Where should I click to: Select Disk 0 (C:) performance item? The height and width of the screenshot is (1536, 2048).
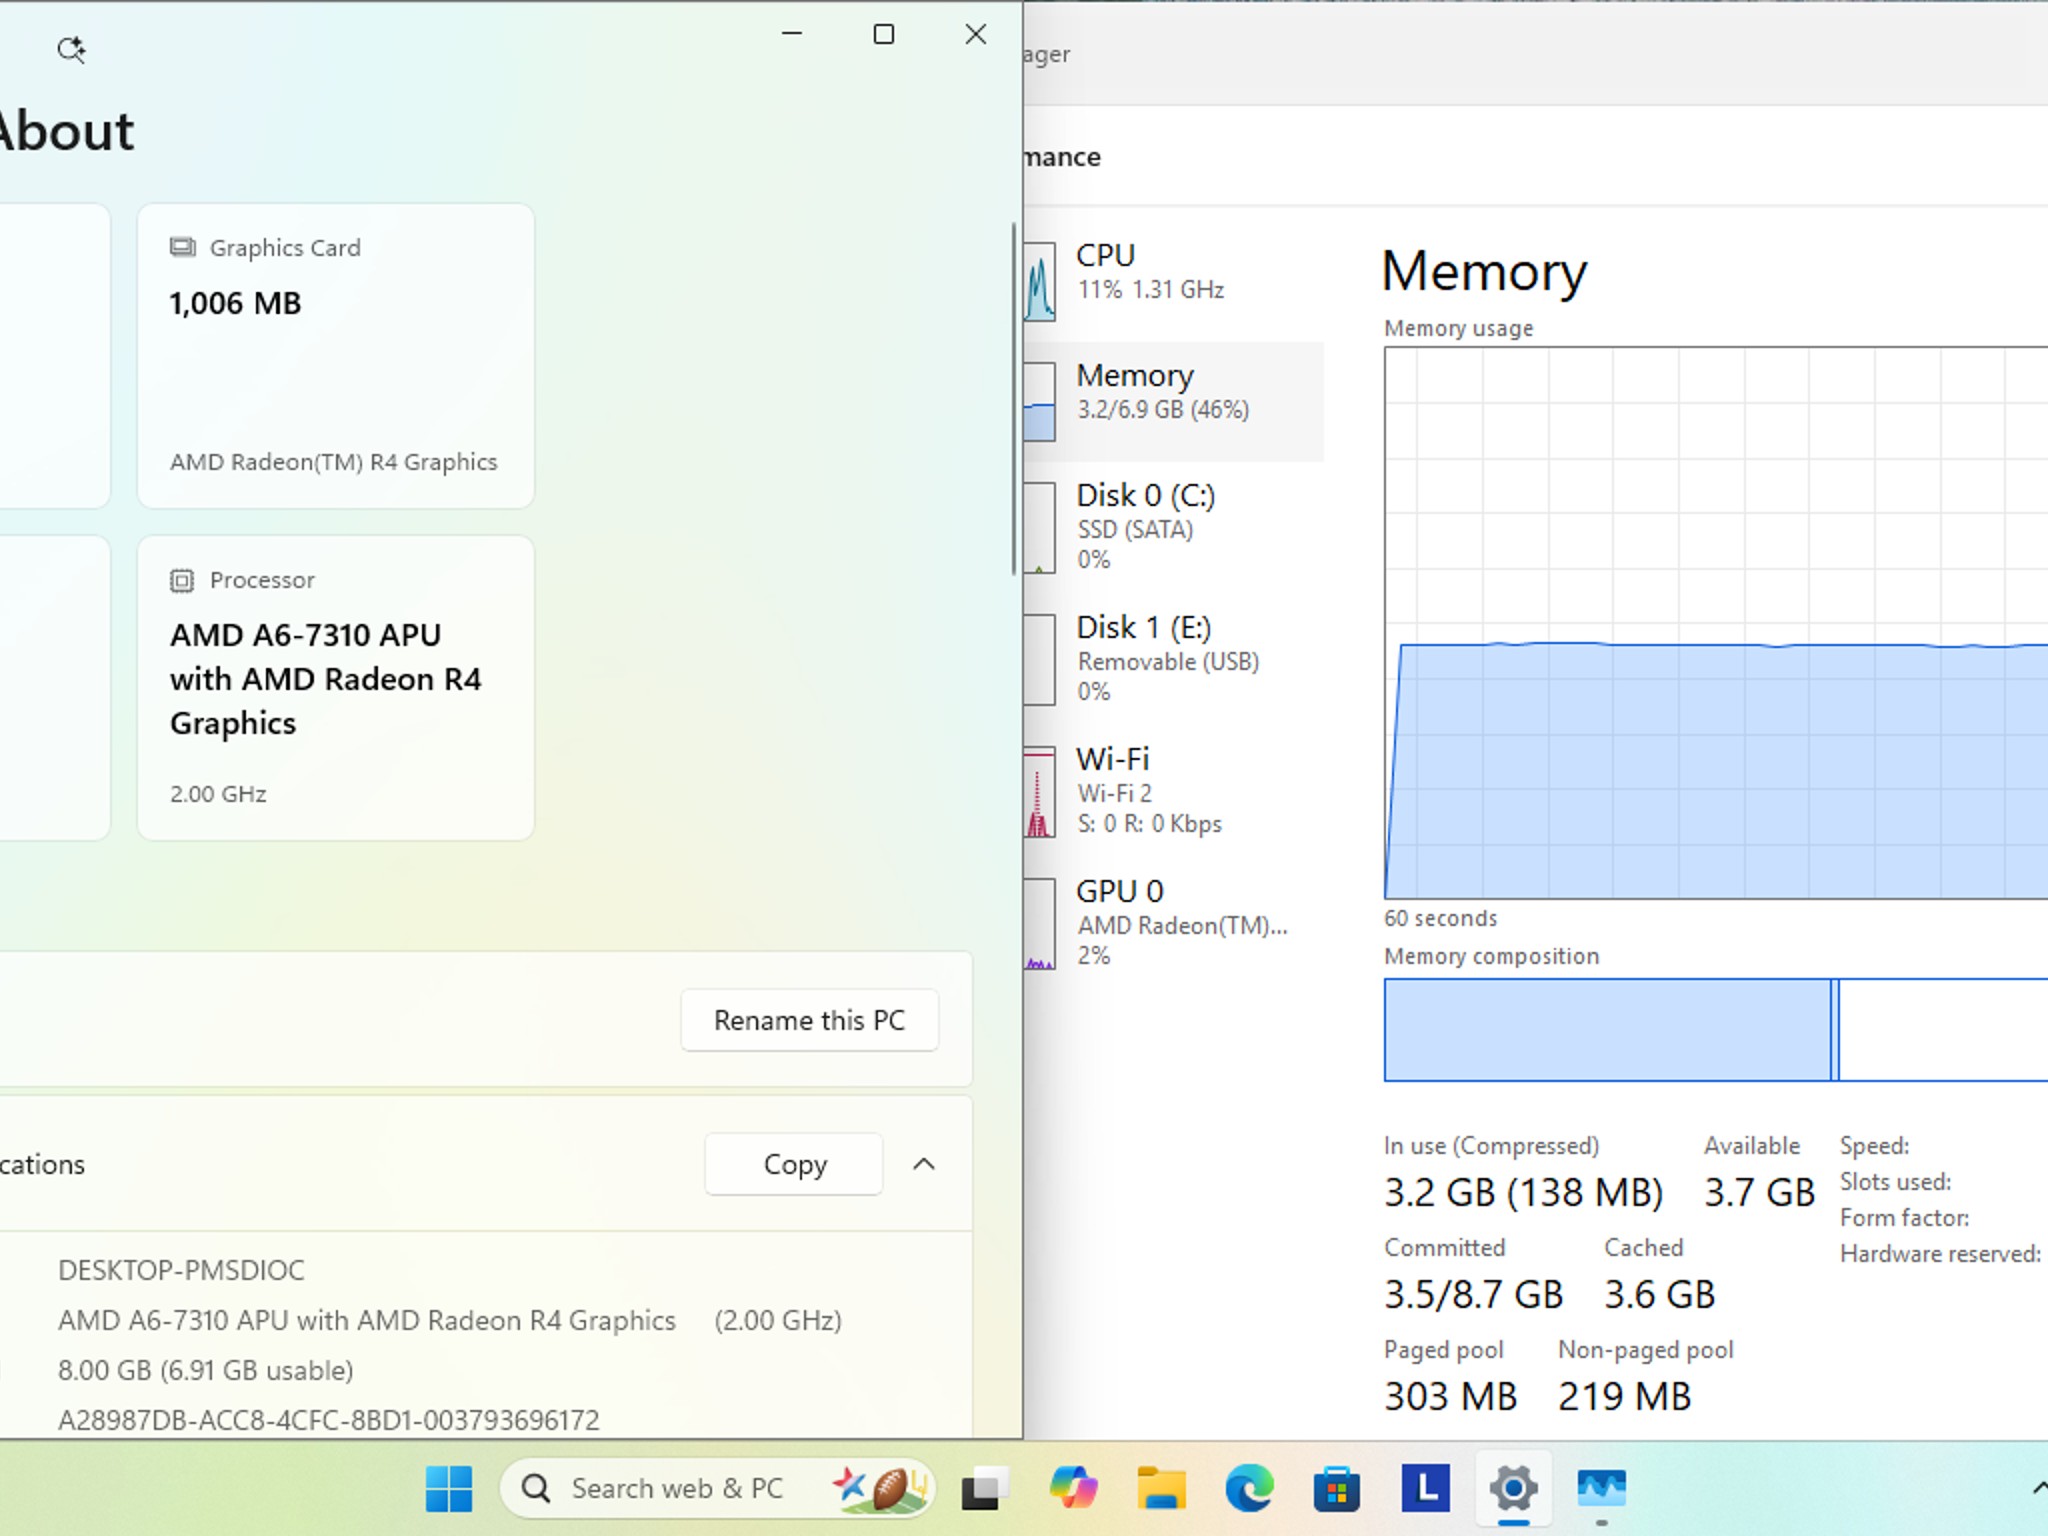point(1173,526)
